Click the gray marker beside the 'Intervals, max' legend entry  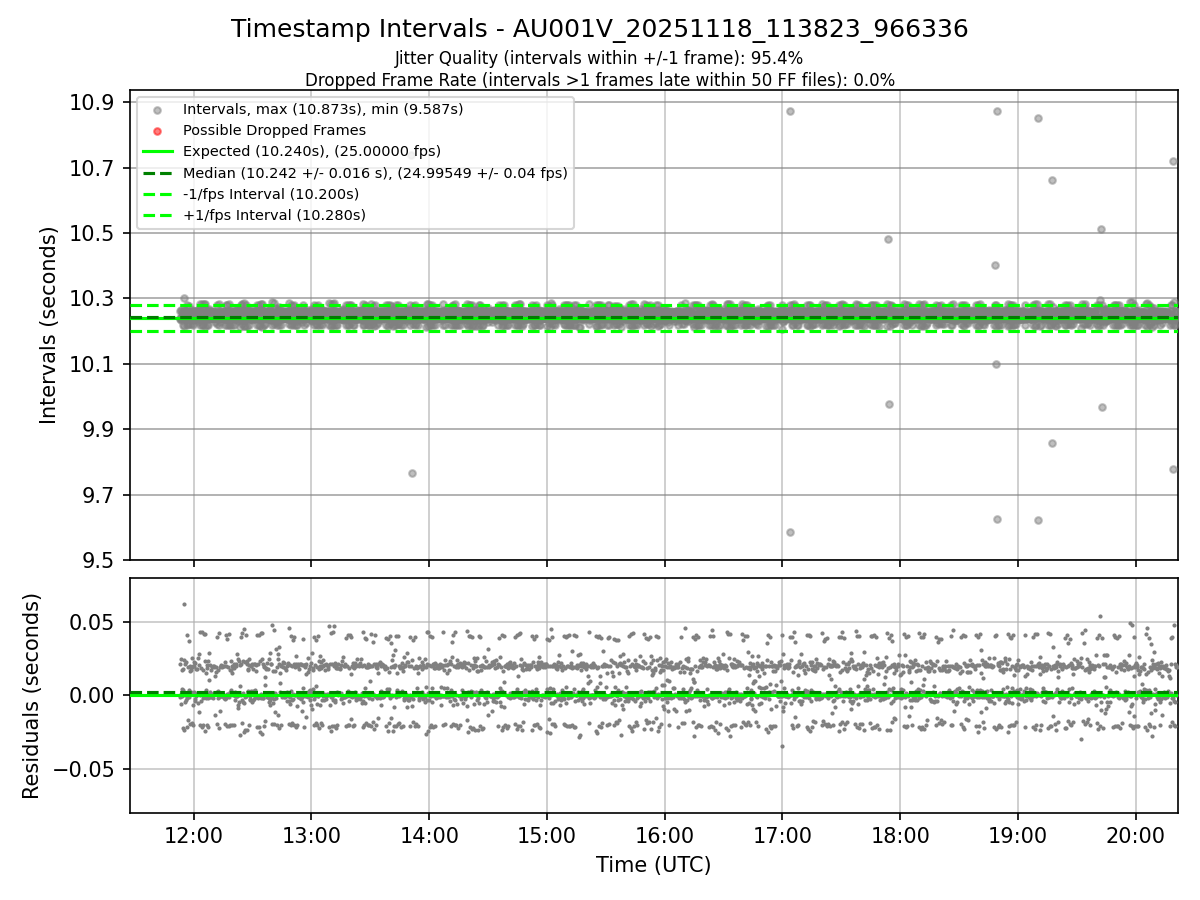pyautogui.click(x=157, y=110)
